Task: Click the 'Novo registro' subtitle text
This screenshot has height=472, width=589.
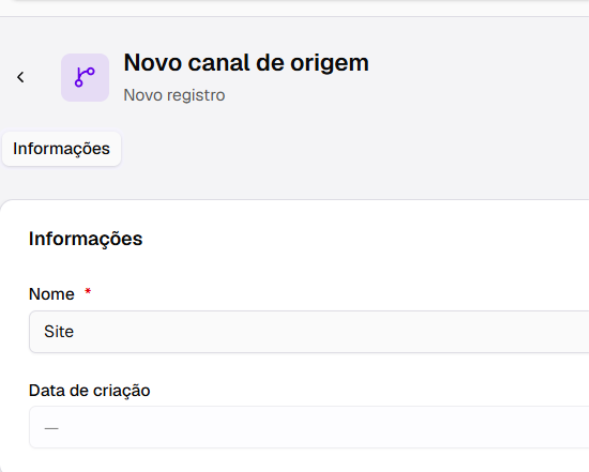Action: [x=174, y=95]
